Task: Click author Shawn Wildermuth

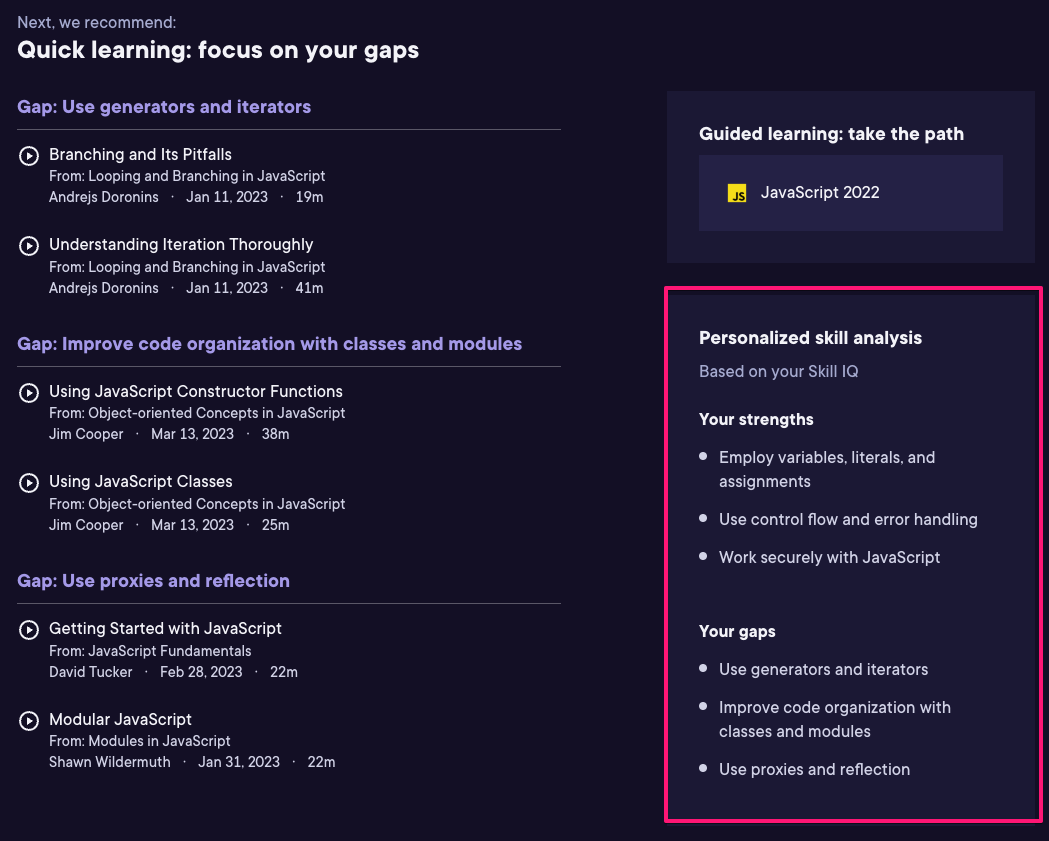Action: pos(110,762)
